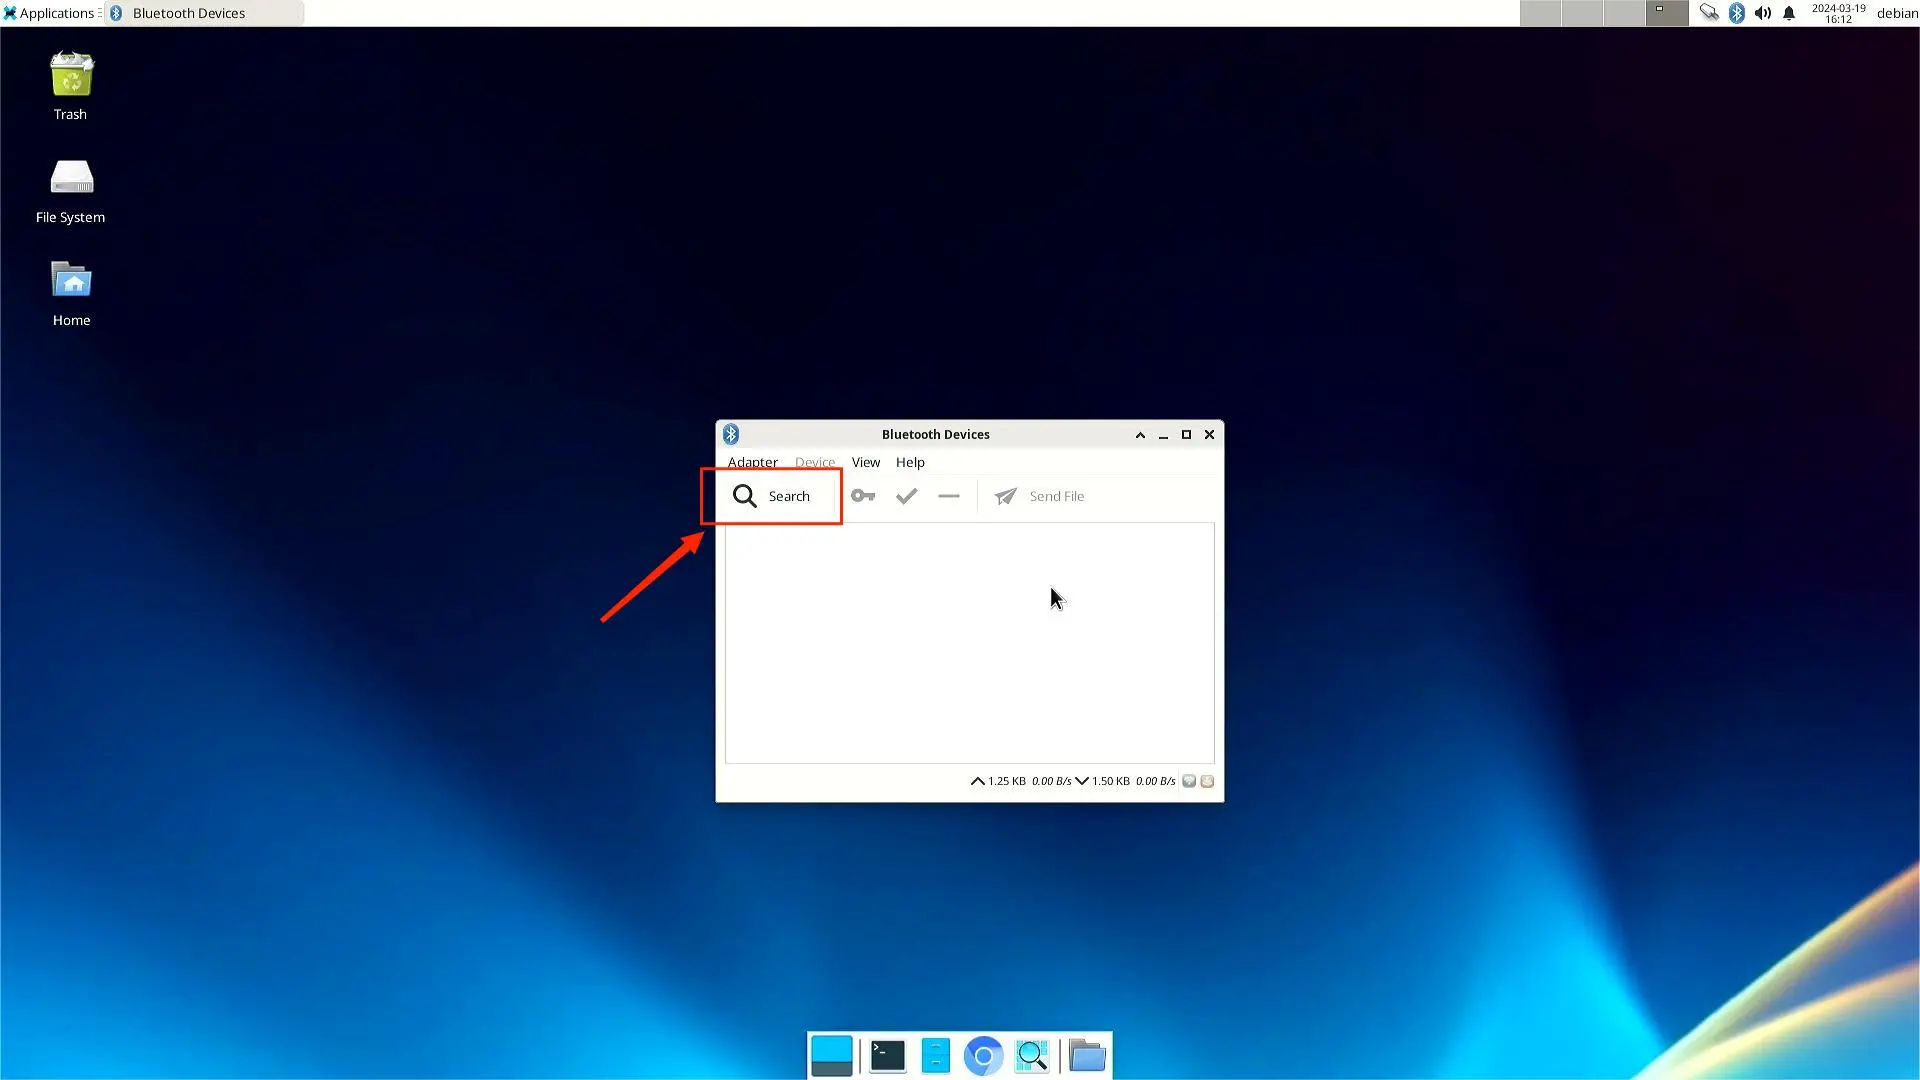This screenshot has width=1920, height=1080.
Task: Click the Bluetooth system tray icon
Action: click(1737, 13)
